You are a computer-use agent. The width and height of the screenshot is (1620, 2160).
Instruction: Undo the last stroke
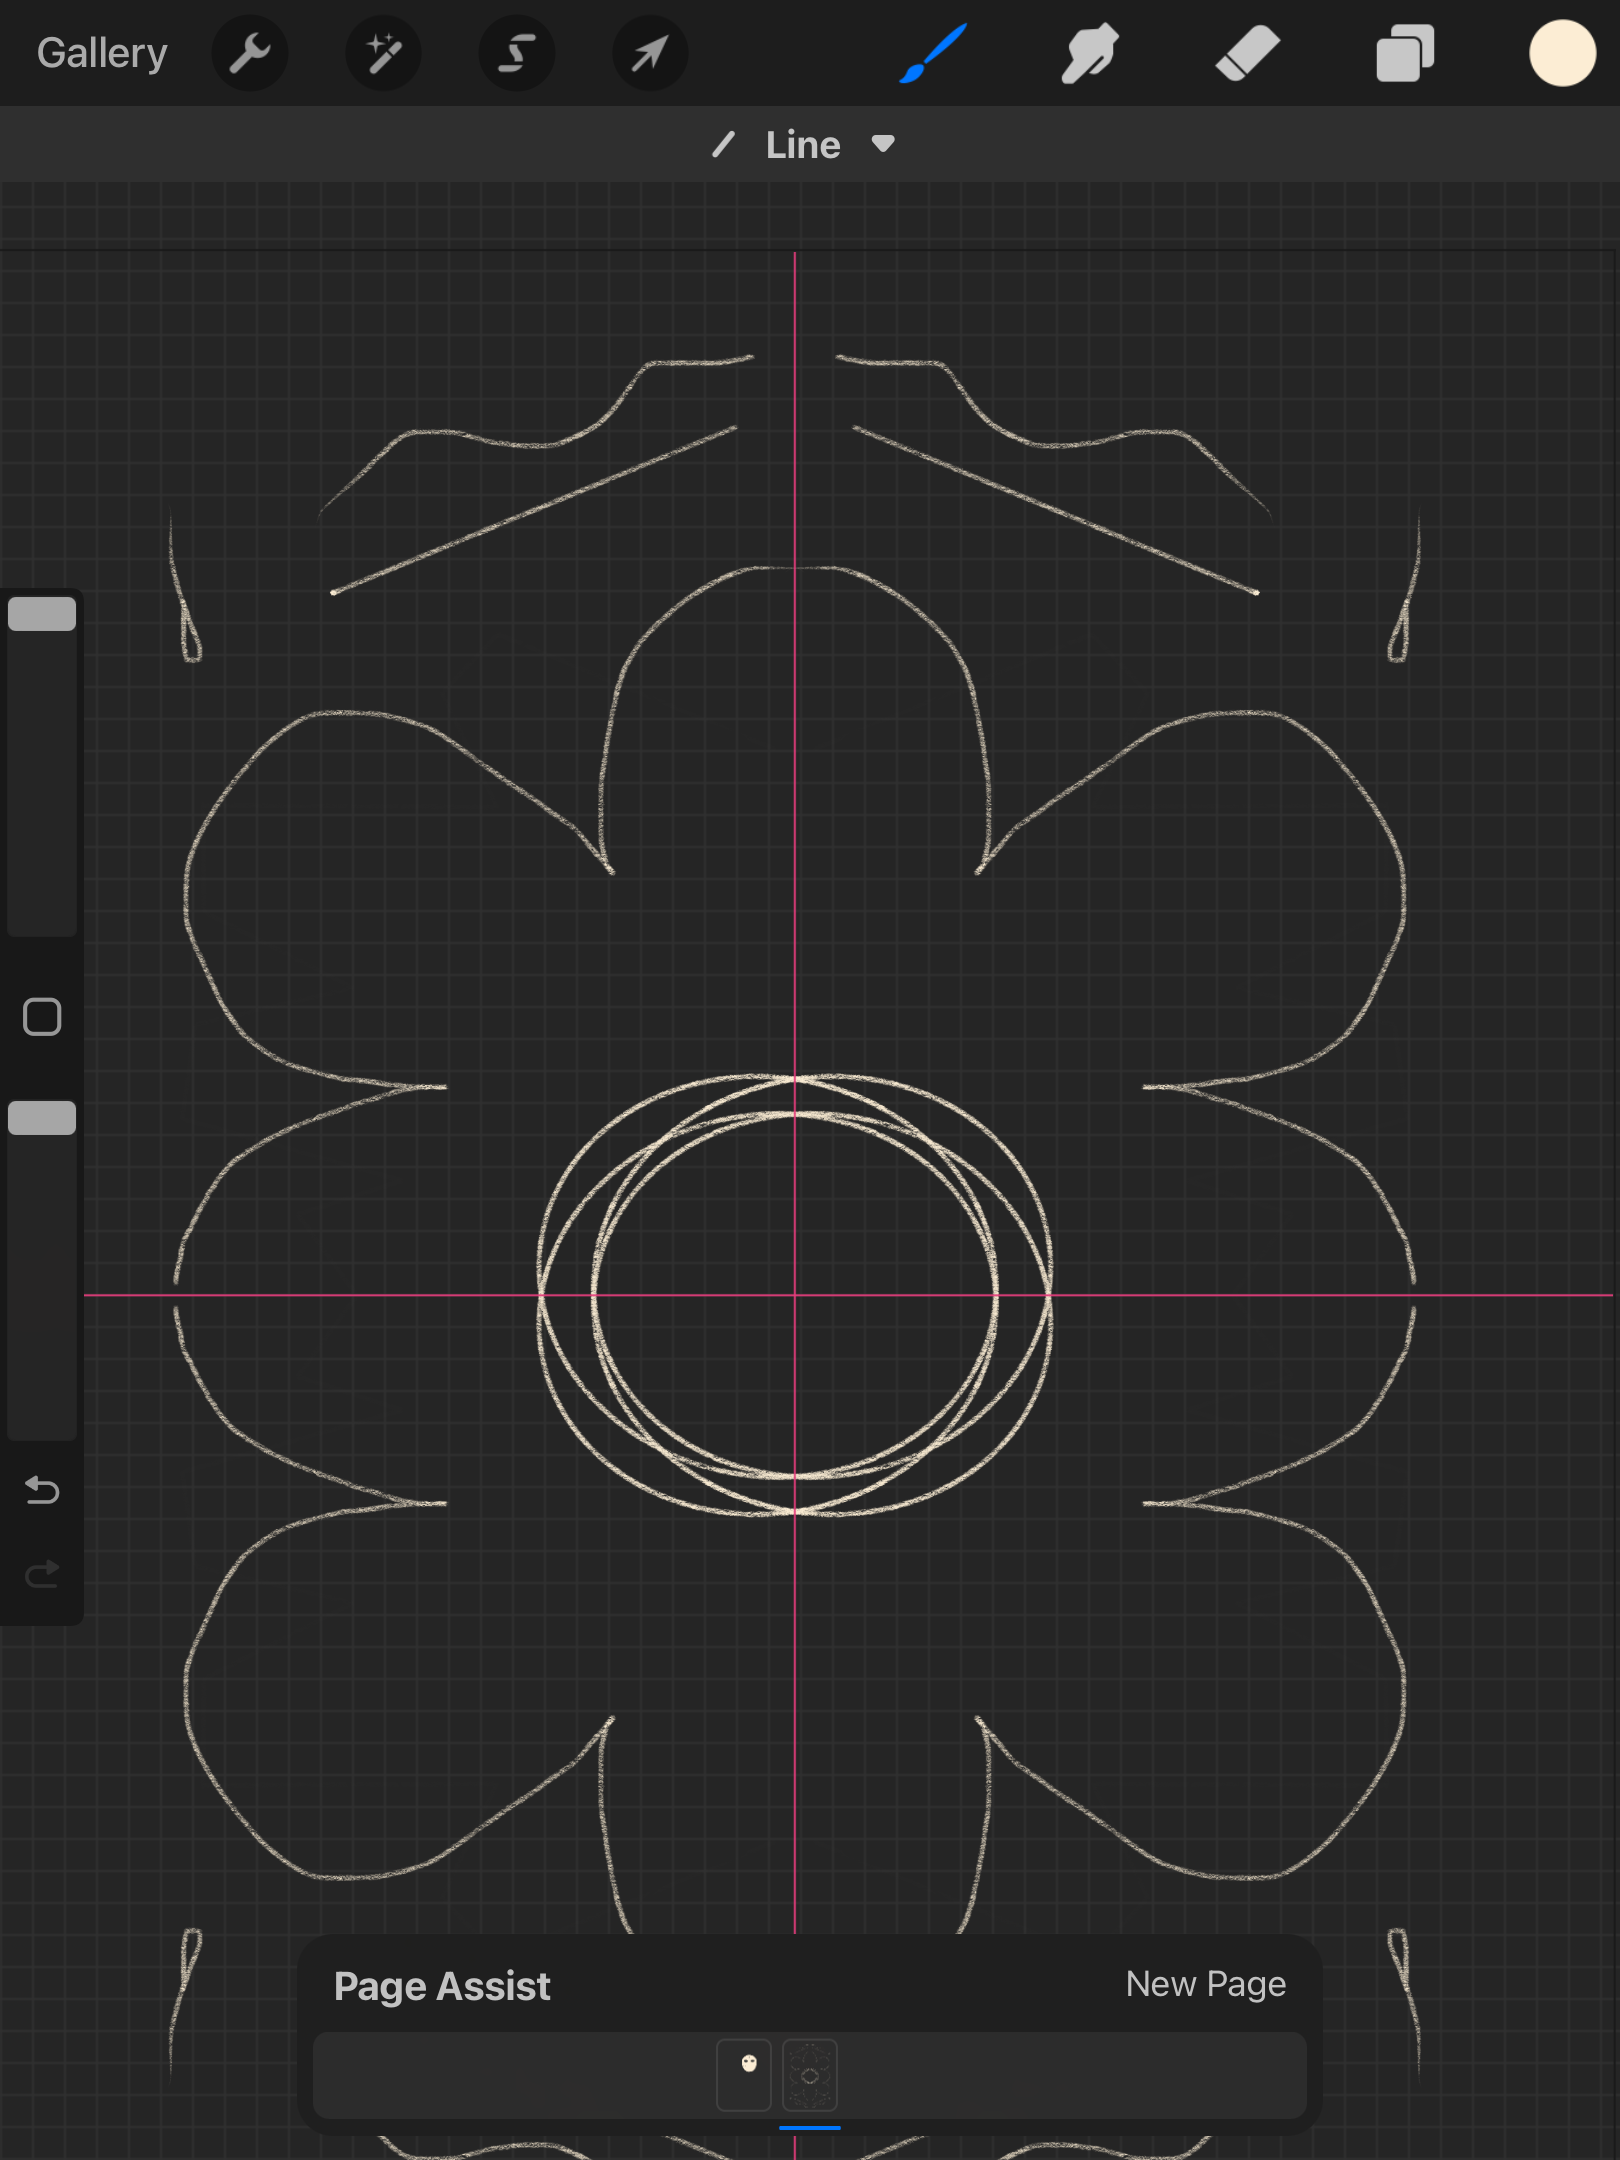42,1490
